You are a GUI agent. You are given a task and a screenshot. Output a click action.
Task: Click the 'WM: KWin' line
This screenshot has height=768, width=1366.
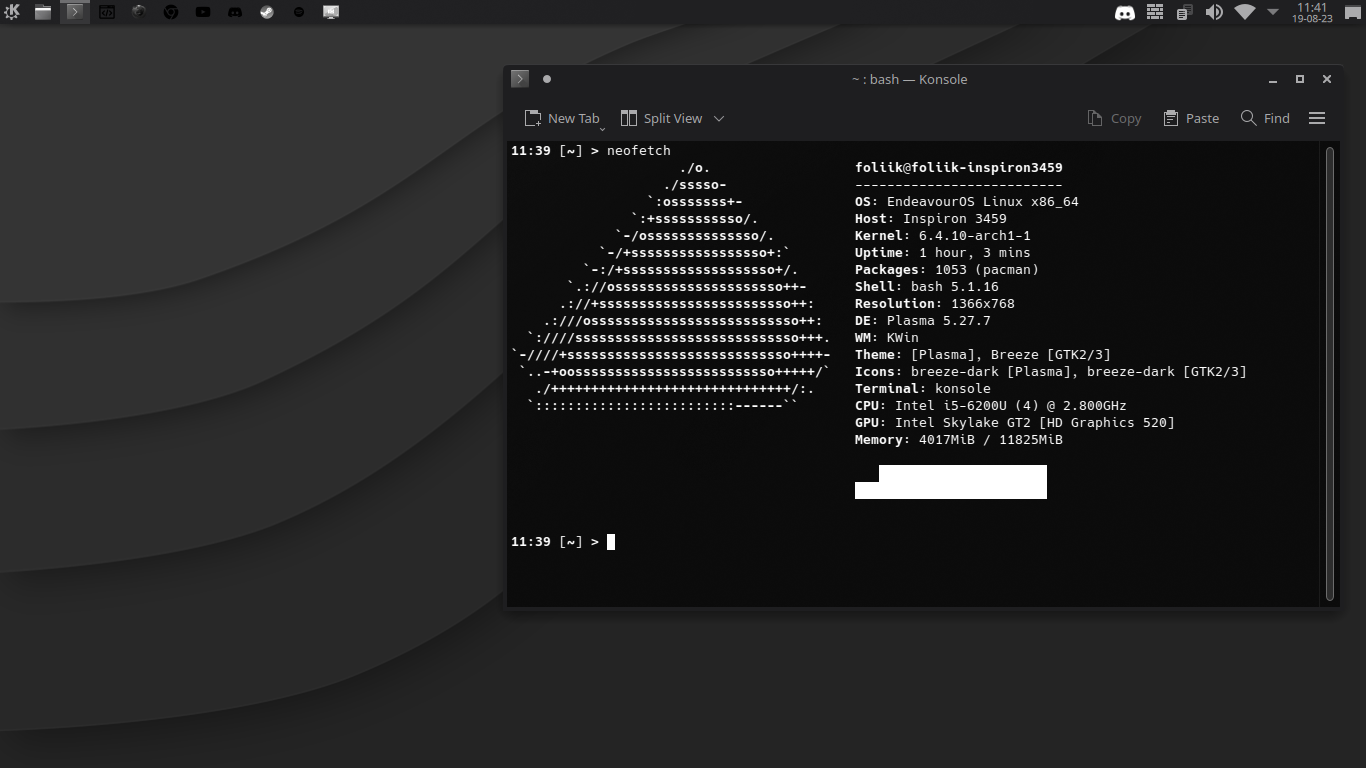(x=887, y=338)
